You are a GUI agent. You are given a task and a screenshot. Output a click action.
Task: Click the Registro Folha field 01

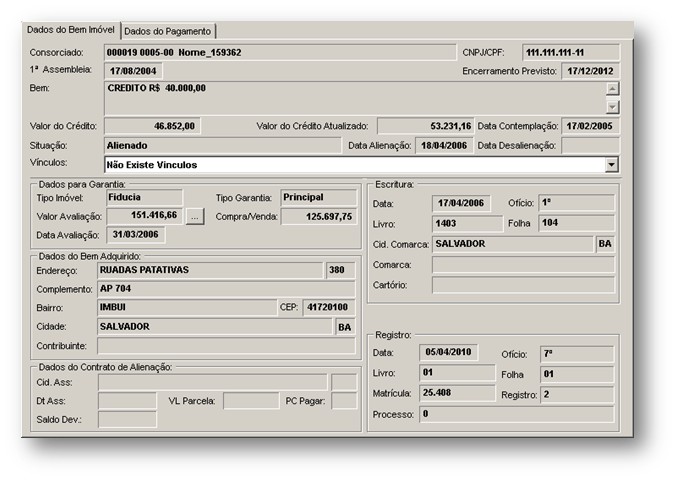click(577, 374)
